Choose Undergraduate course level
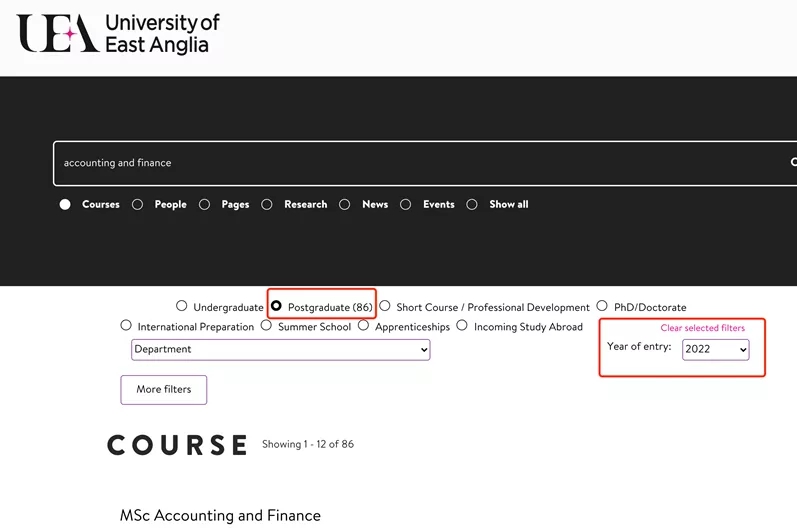Viewport: 797px width, 528px height. point(181,307)
